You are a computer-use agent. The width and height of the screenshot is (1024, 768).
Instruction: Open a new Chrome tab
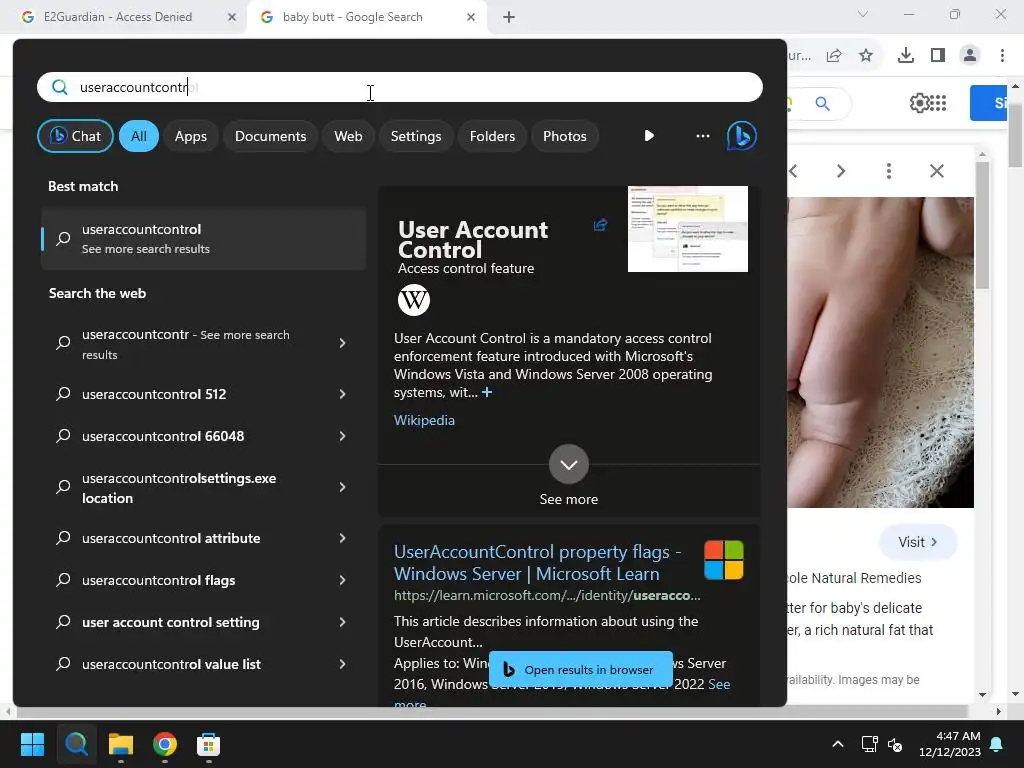tap(509, 17)
